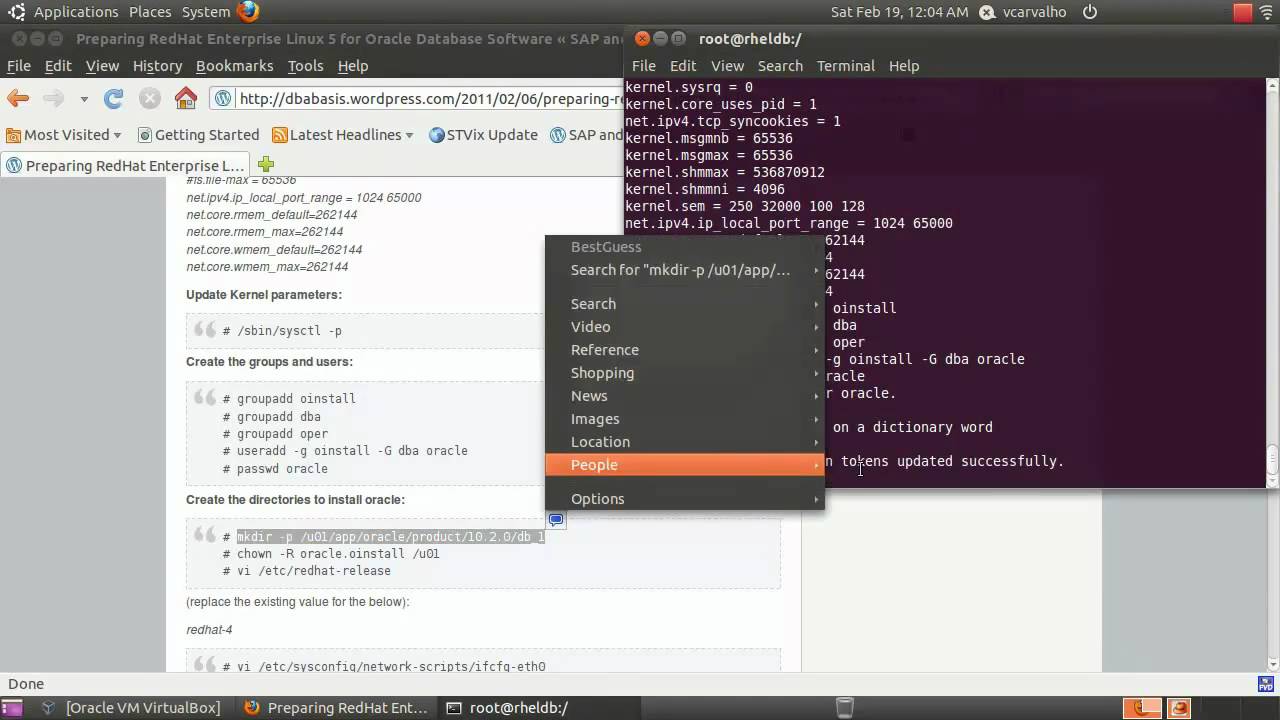The height and width of the screenshot is (720, 1280).
Task: Click the Latest Headlines RSS feed icon
Action: tap(280, 135)
